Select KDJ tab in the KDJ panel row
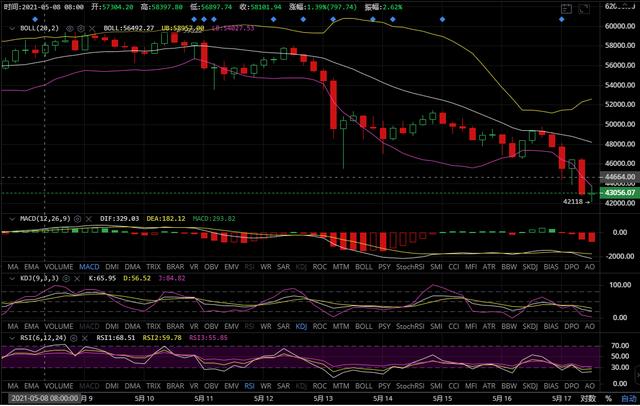This screenshot has width=640, height=406. tap(301, 326)
